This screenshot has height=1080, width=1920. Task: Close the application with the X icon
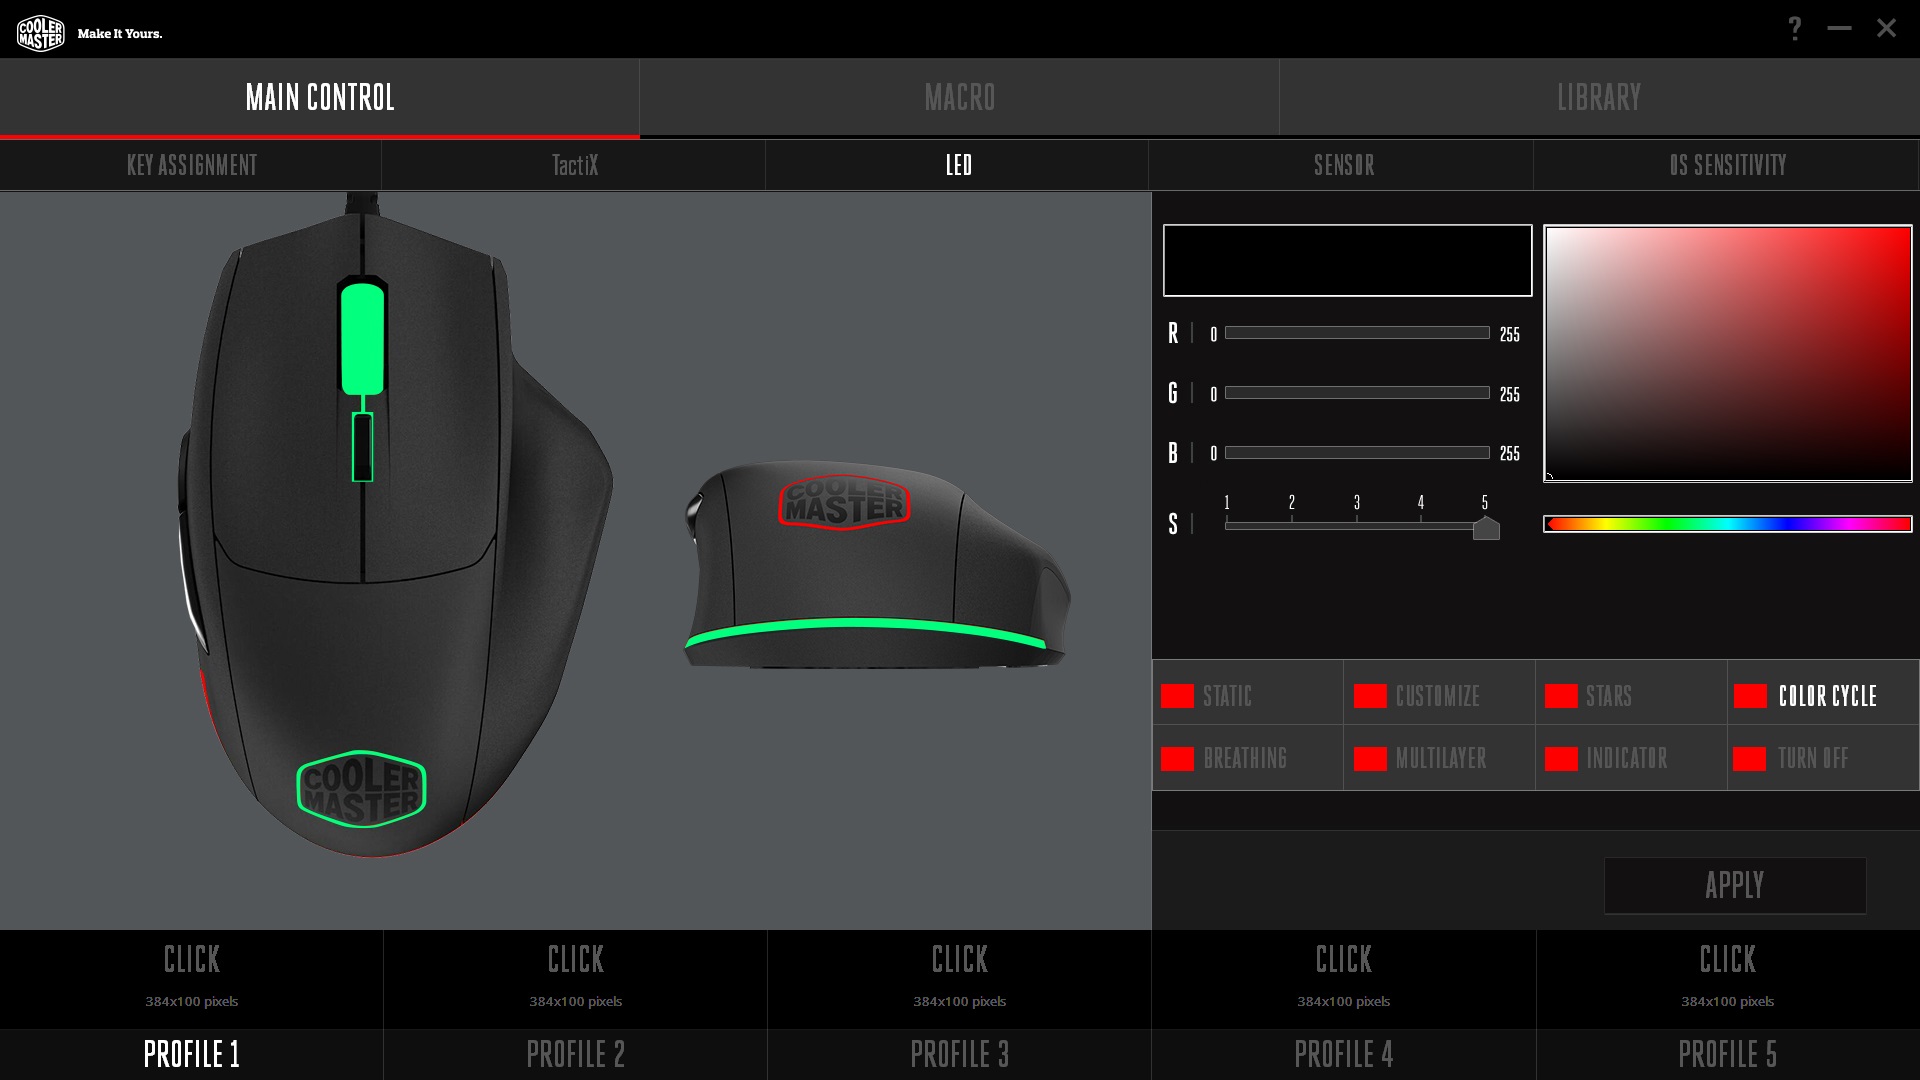1886,28
